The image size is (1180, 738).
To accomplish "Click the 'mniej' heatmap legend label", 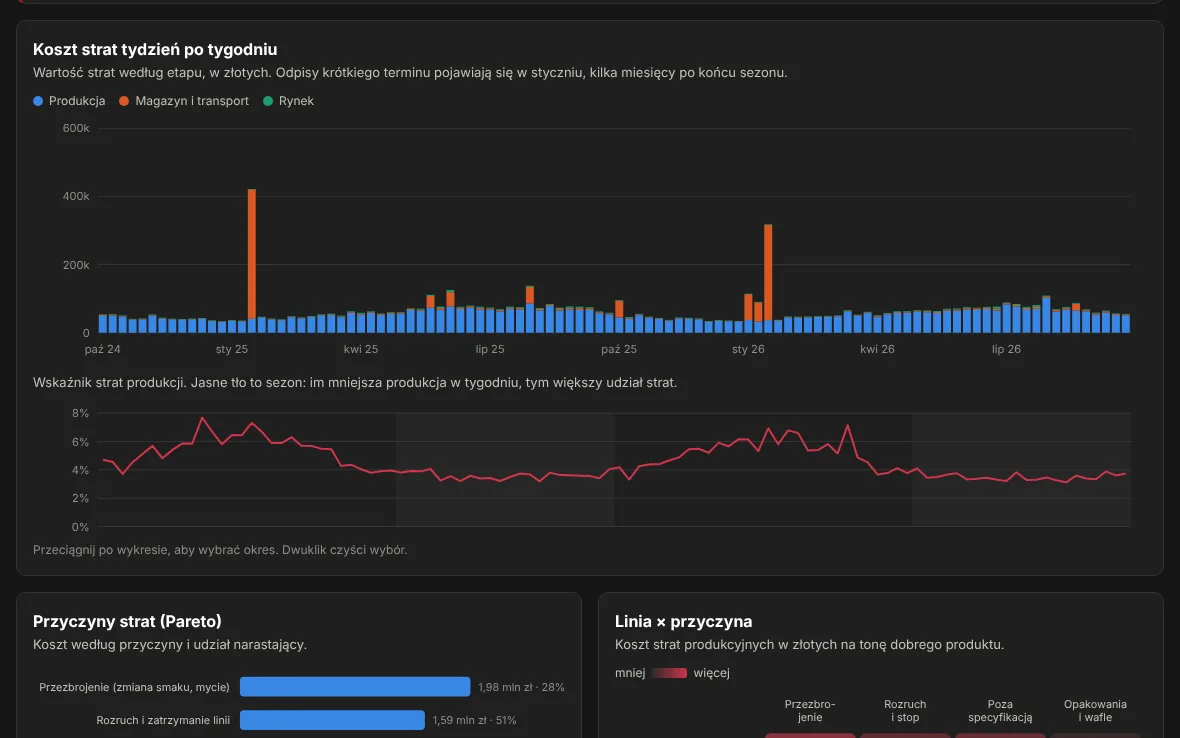I will pos(630,673).
